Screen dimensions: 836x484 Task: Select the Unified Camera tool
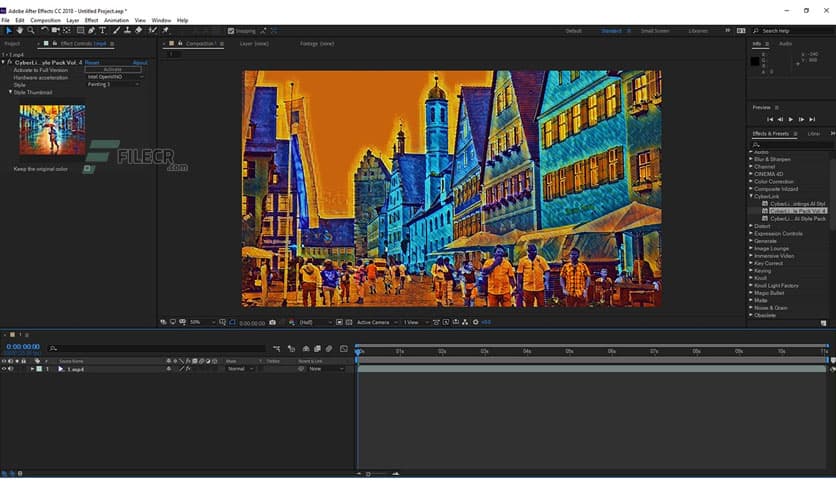55,31
